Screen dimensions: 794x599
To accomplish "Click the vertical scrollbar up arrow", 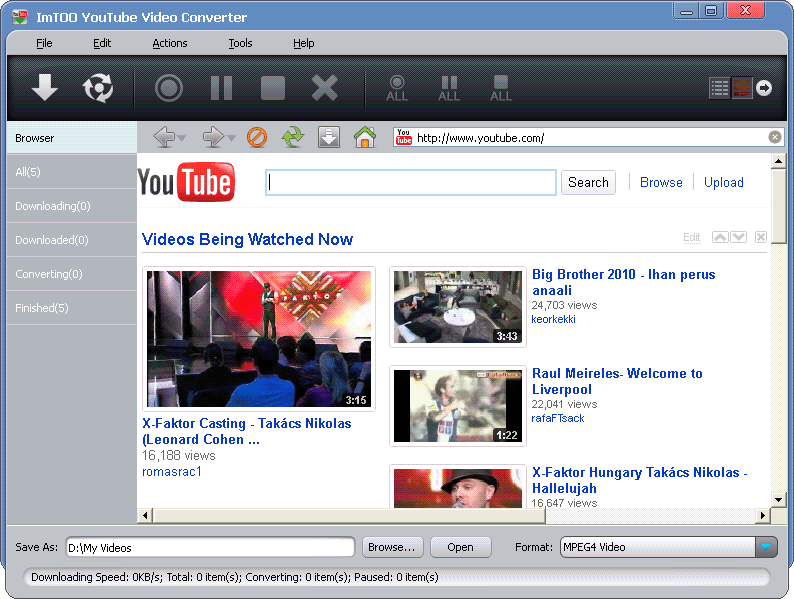I will [778, 162].
